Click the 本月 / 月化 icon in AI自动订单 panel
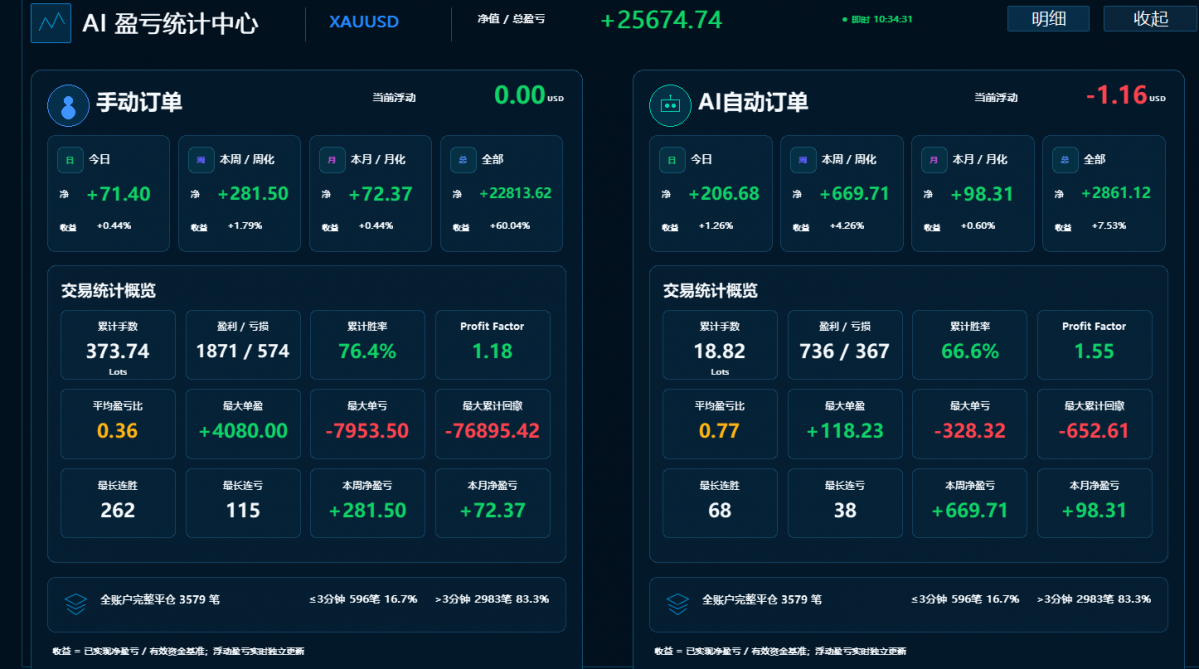 [x=933, y=160]
